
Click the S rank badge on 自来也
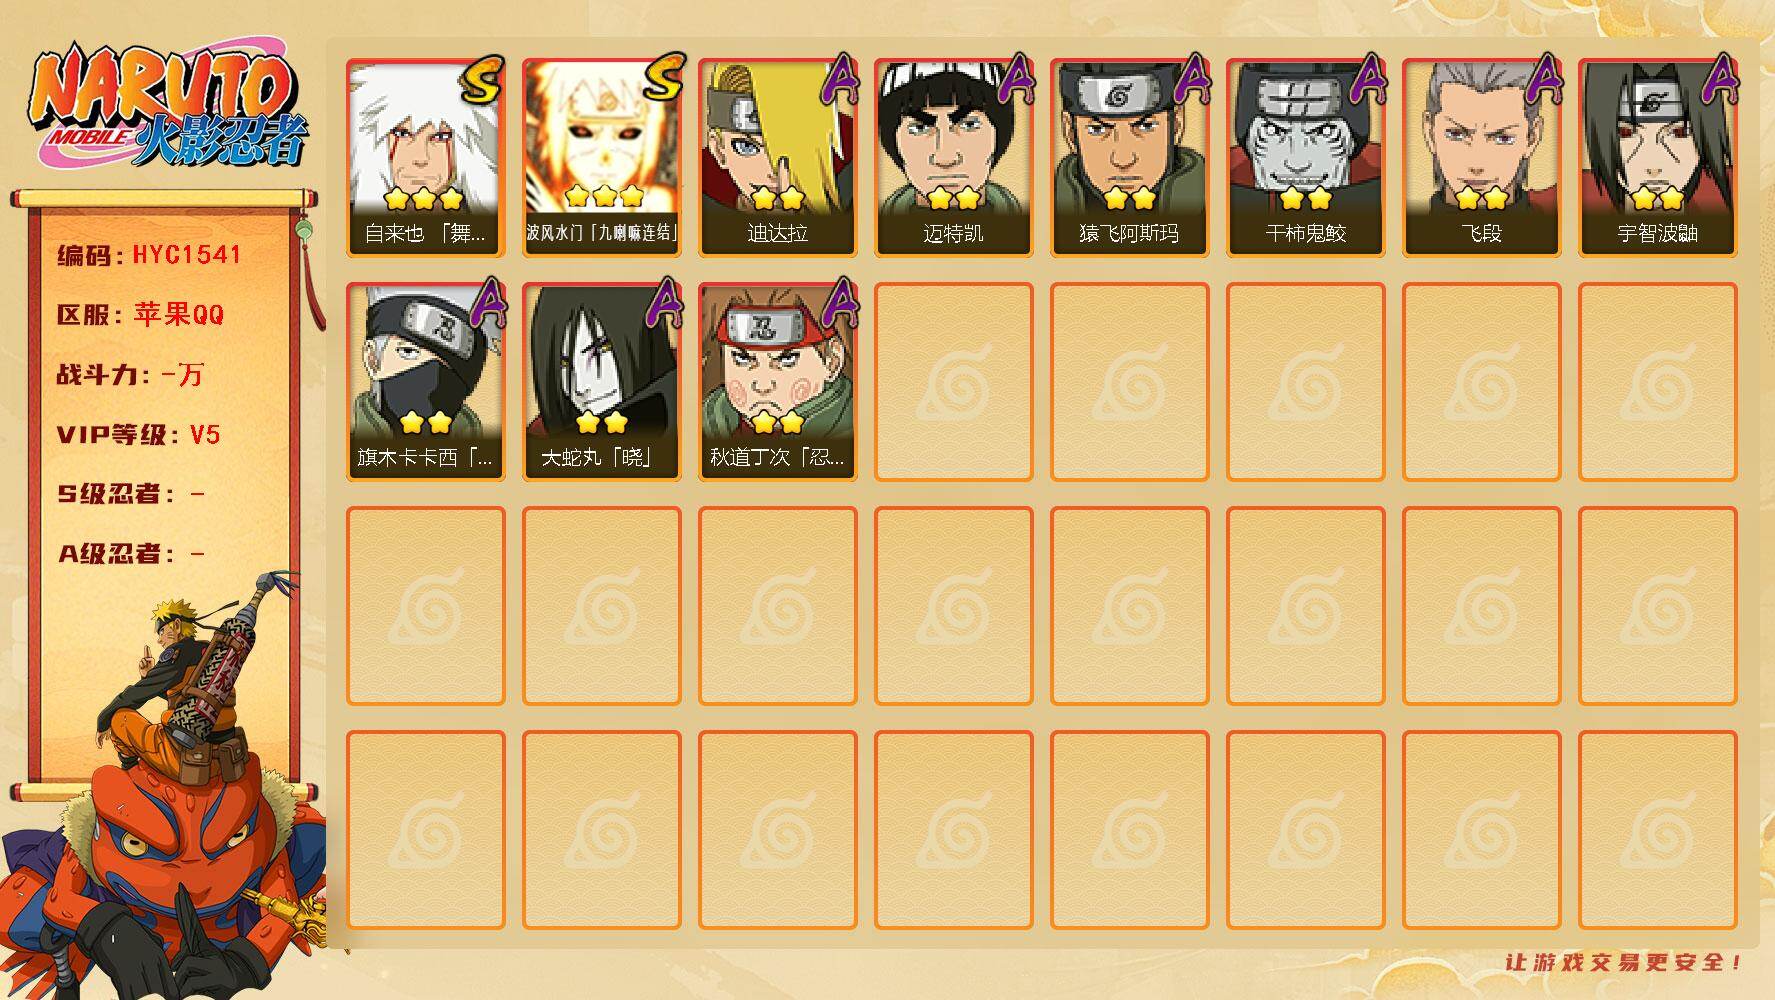pos(482,80)
